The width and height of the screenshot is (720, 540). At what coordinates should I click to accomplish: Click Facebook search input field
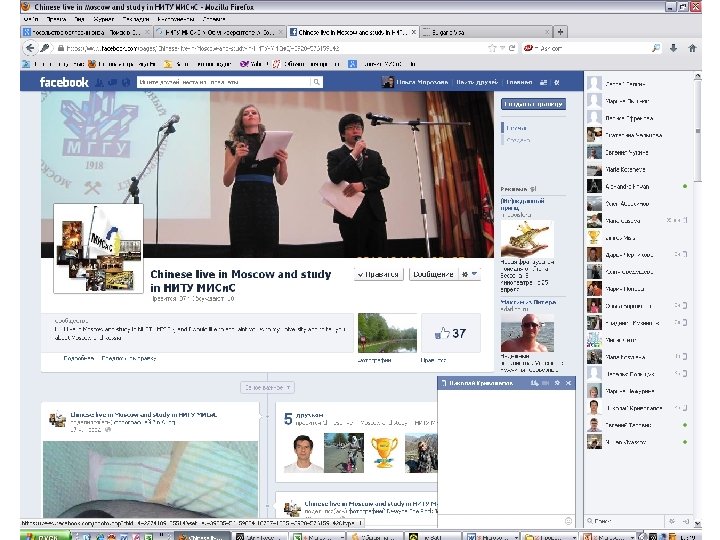click(224, 82)
